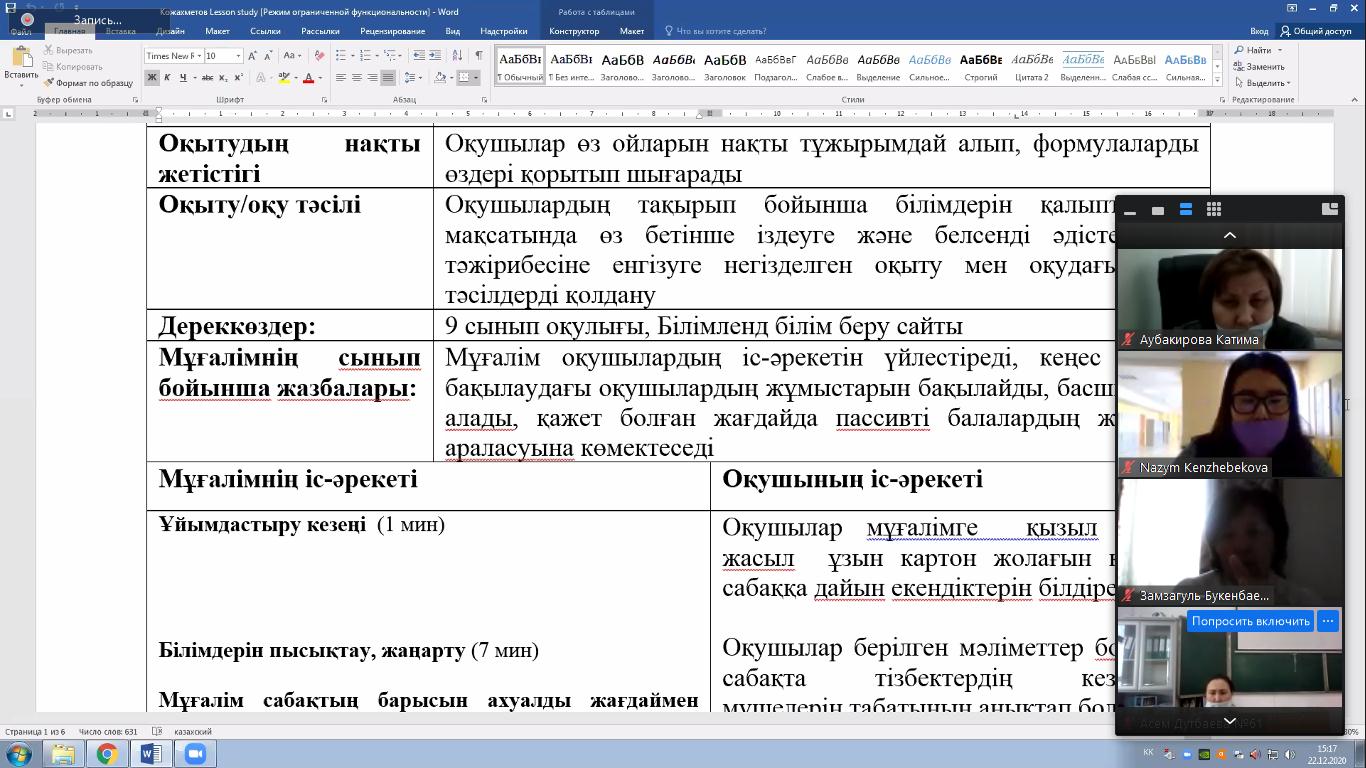Screen dimensions: 1366x768
Task: Show or hide paragraph marks (¶)
Action: point(479,56)
